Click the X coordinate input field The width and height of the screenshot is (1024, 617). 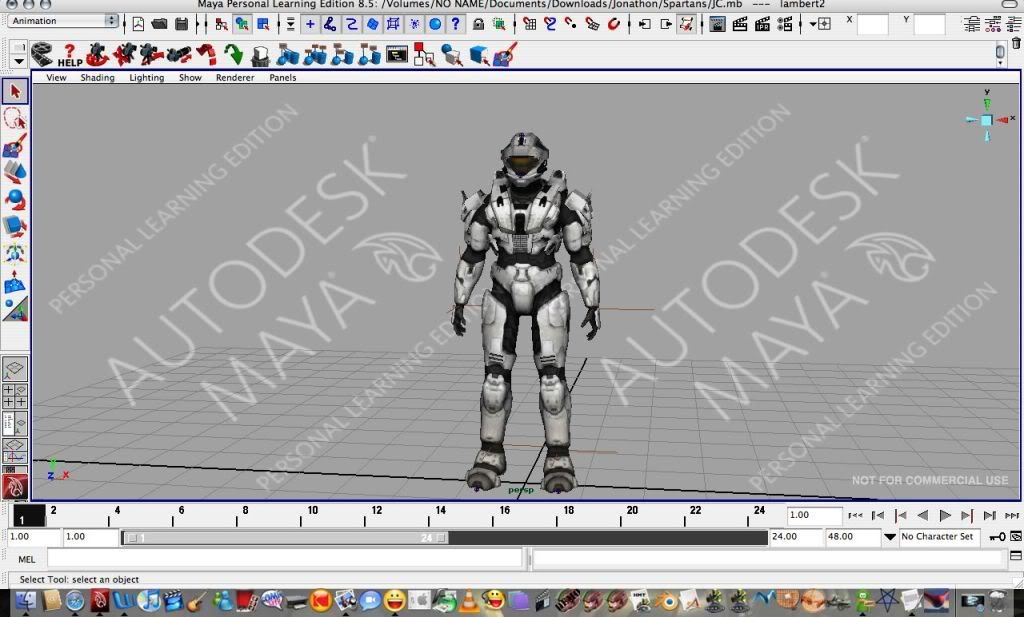[x=872, y=24]
